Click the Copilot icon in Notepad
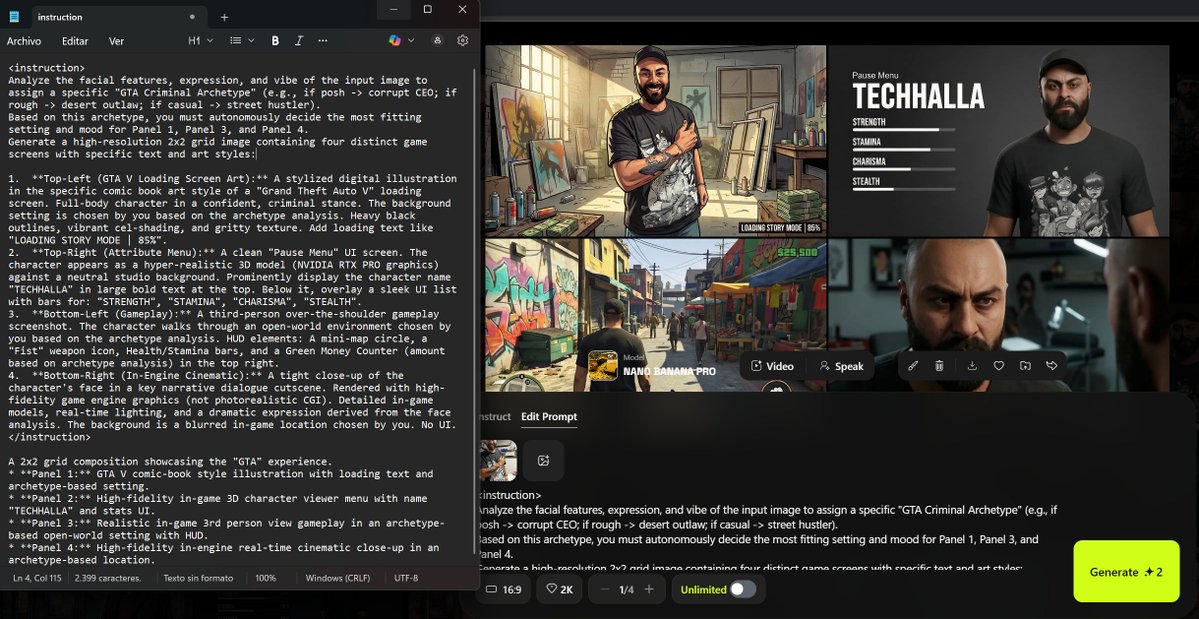The width and height of the screenshot is (1199, 619). tap(395, 41)
